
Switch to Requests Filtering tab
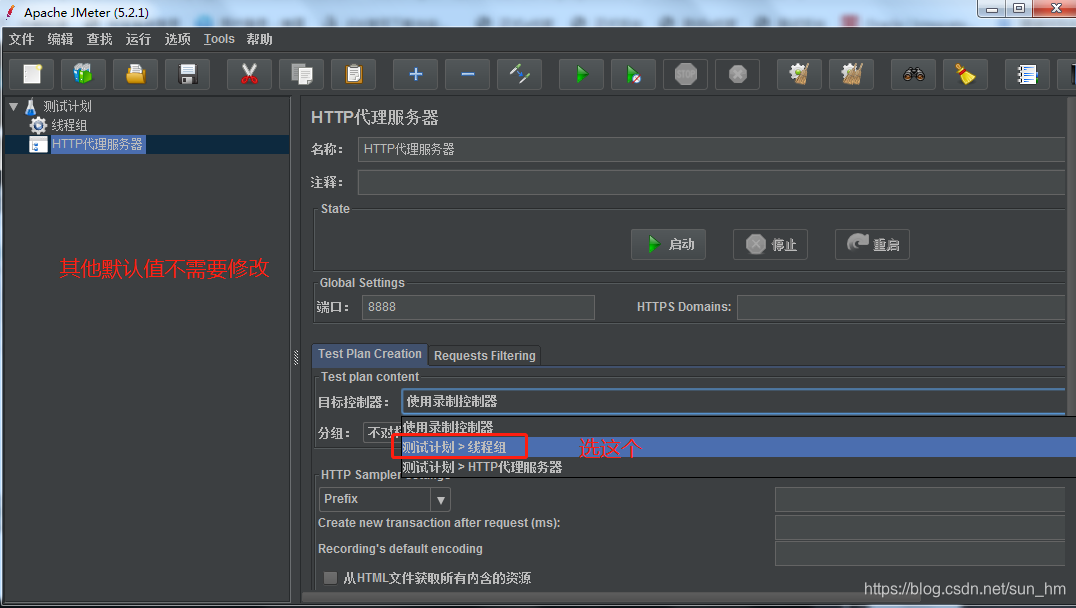pos(484,355)
